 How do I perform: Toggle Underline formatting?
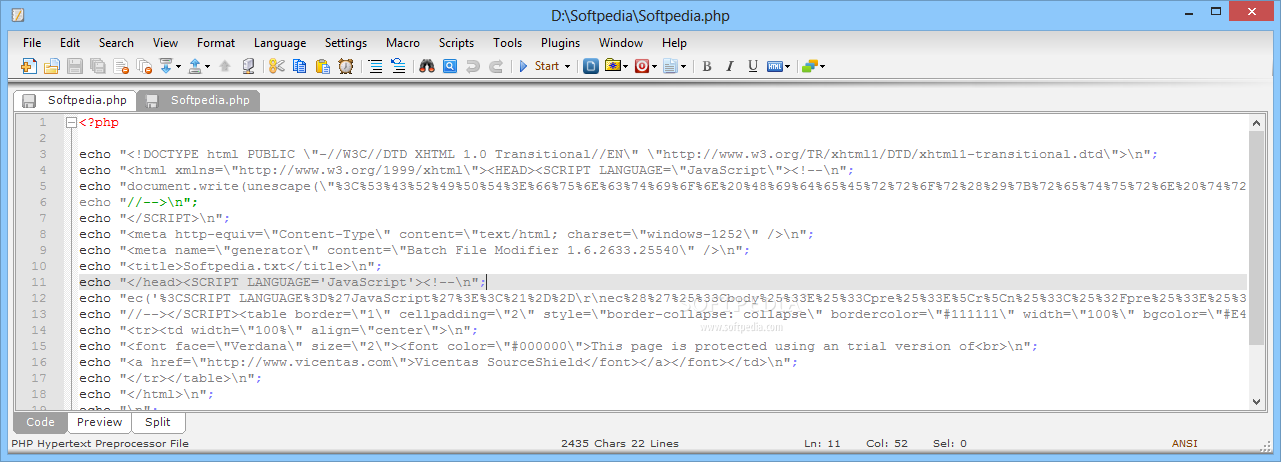[753, 66]
